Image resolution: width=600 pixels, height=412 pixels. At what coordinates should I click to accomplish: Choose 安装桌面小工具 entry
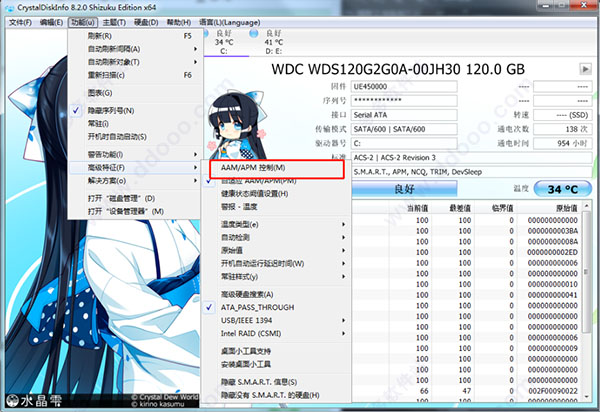click(x=276, y=364)
